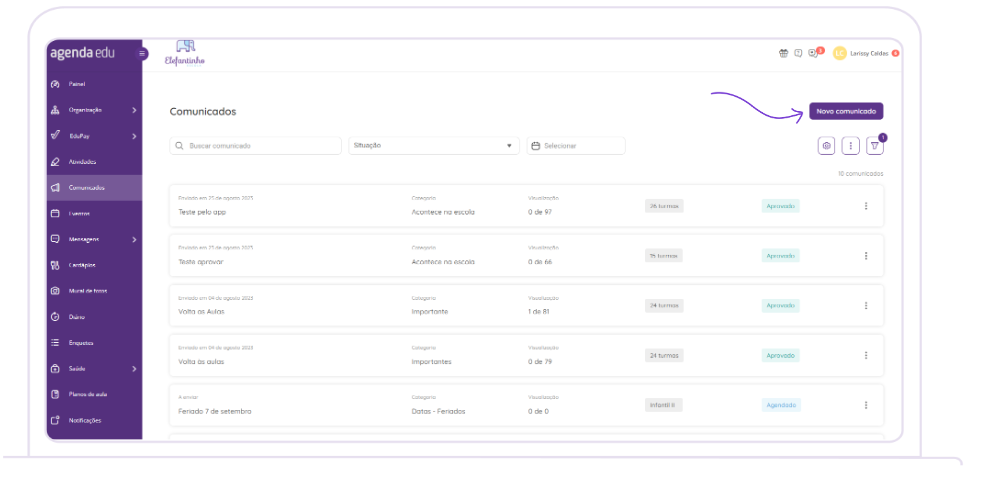Click the 0 de 97 visualização value
This screenshot has width=982, height=482.
click(x=540, y=212)
